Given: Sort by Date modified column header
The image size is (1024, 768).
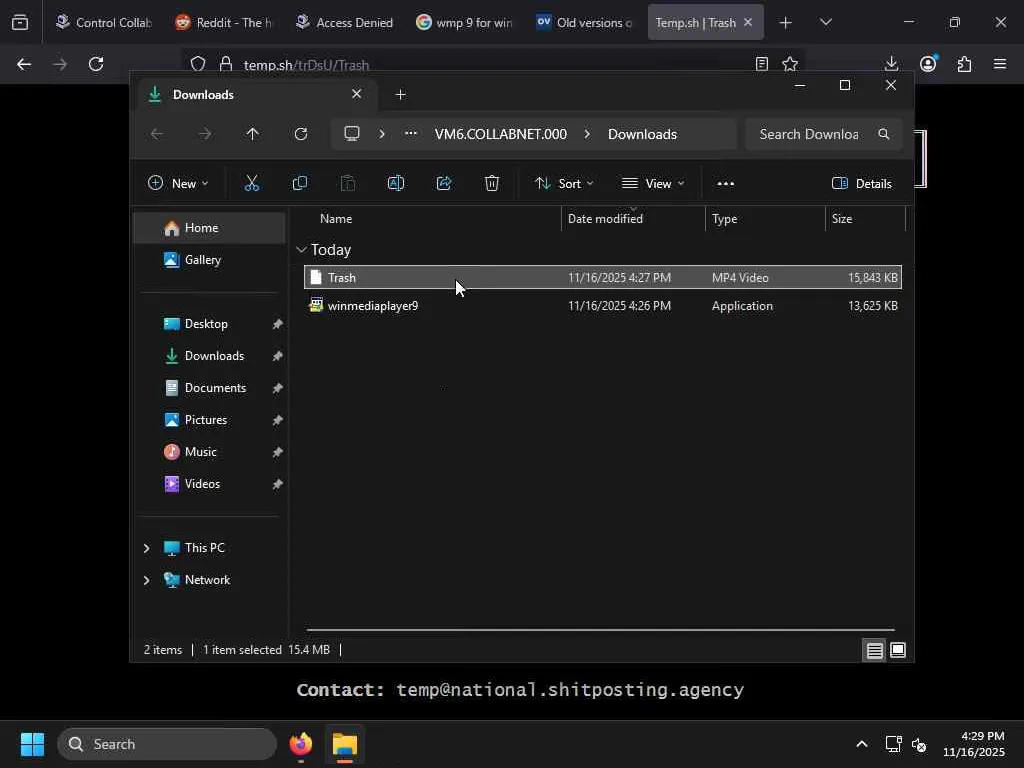Looking at the screenshot, I should 605,219.
